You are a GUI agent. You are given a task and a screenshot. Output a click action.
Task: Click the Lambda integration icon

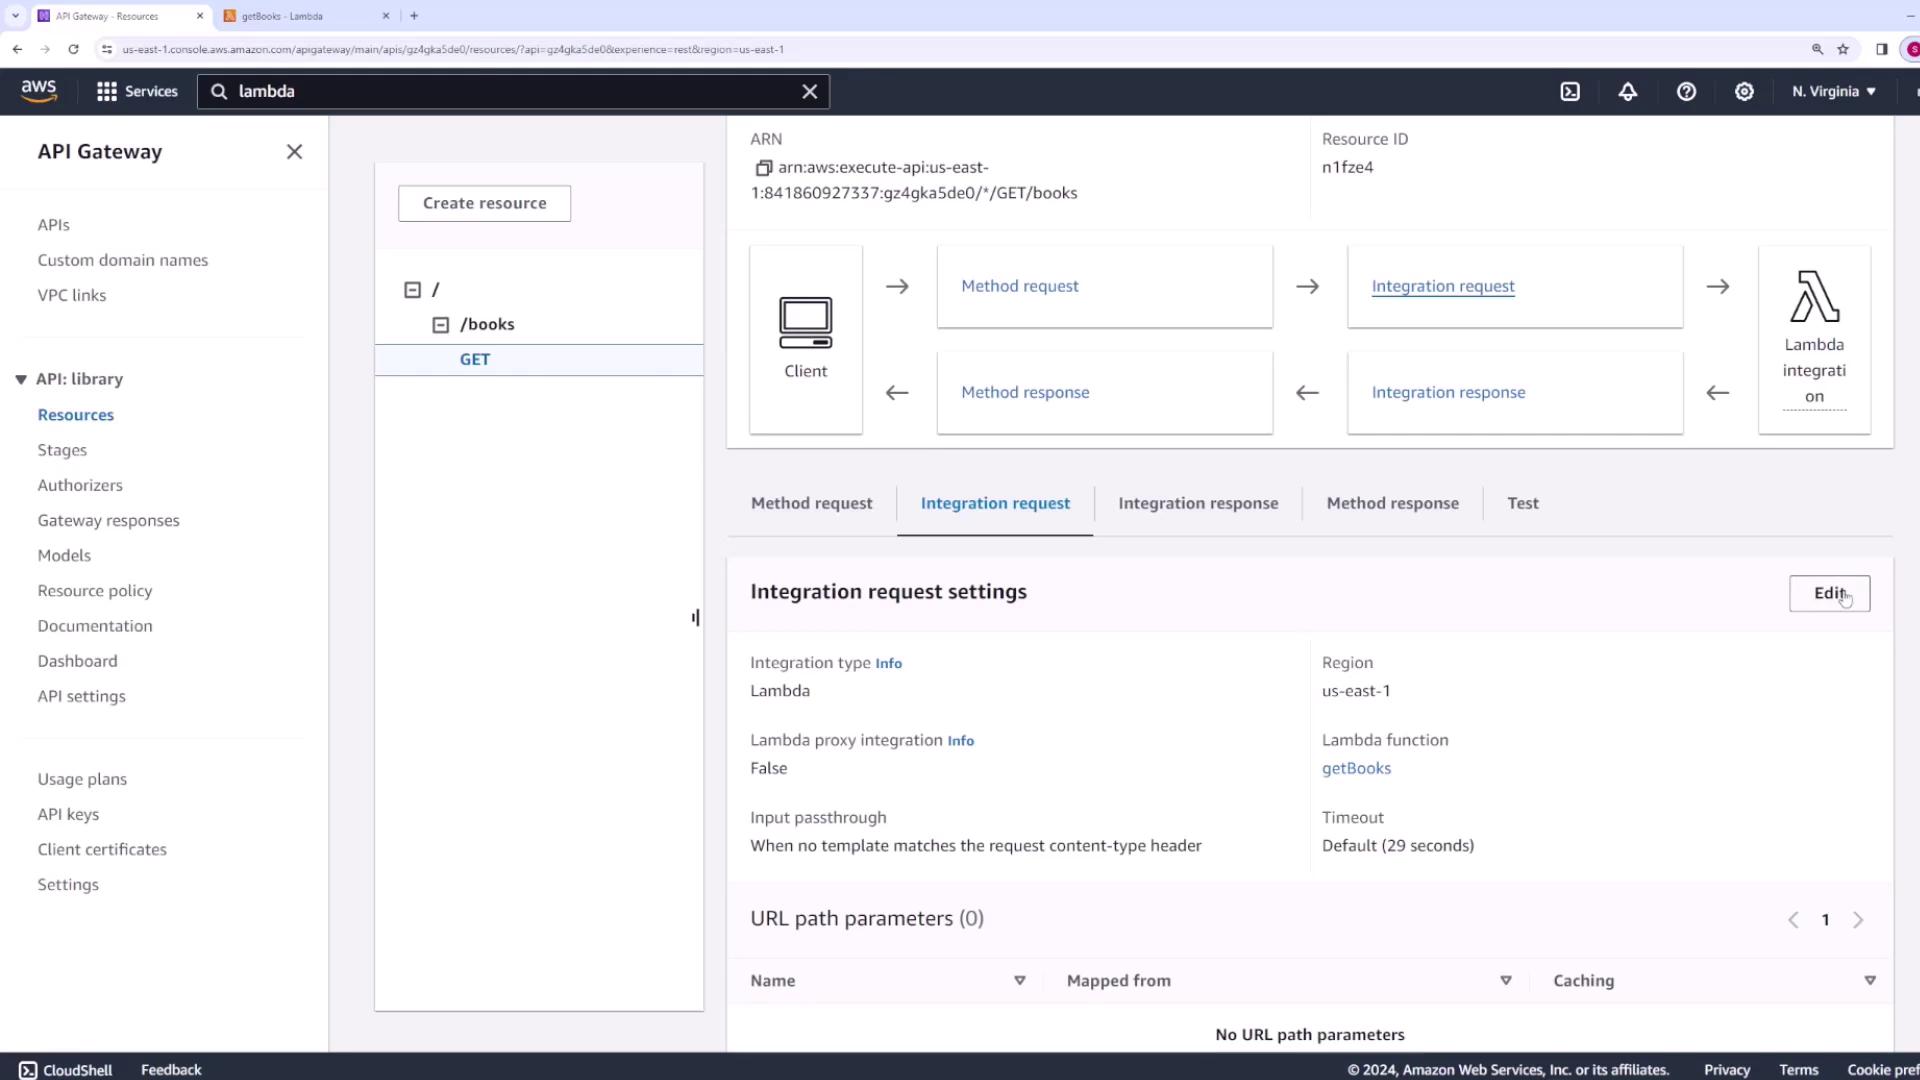[1814, 296]
